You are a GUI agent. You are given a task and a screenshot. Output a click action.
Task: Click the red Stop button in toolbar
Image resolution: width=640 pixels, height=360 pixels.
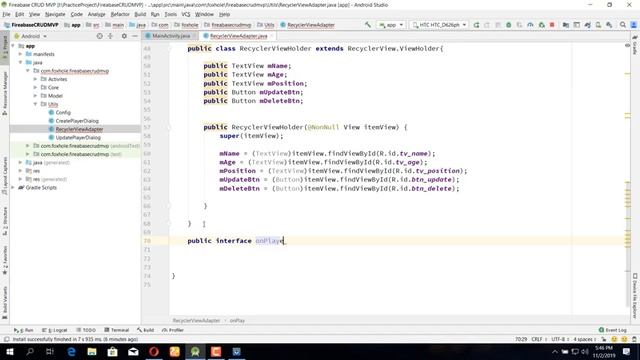click(x=552, y=25)
